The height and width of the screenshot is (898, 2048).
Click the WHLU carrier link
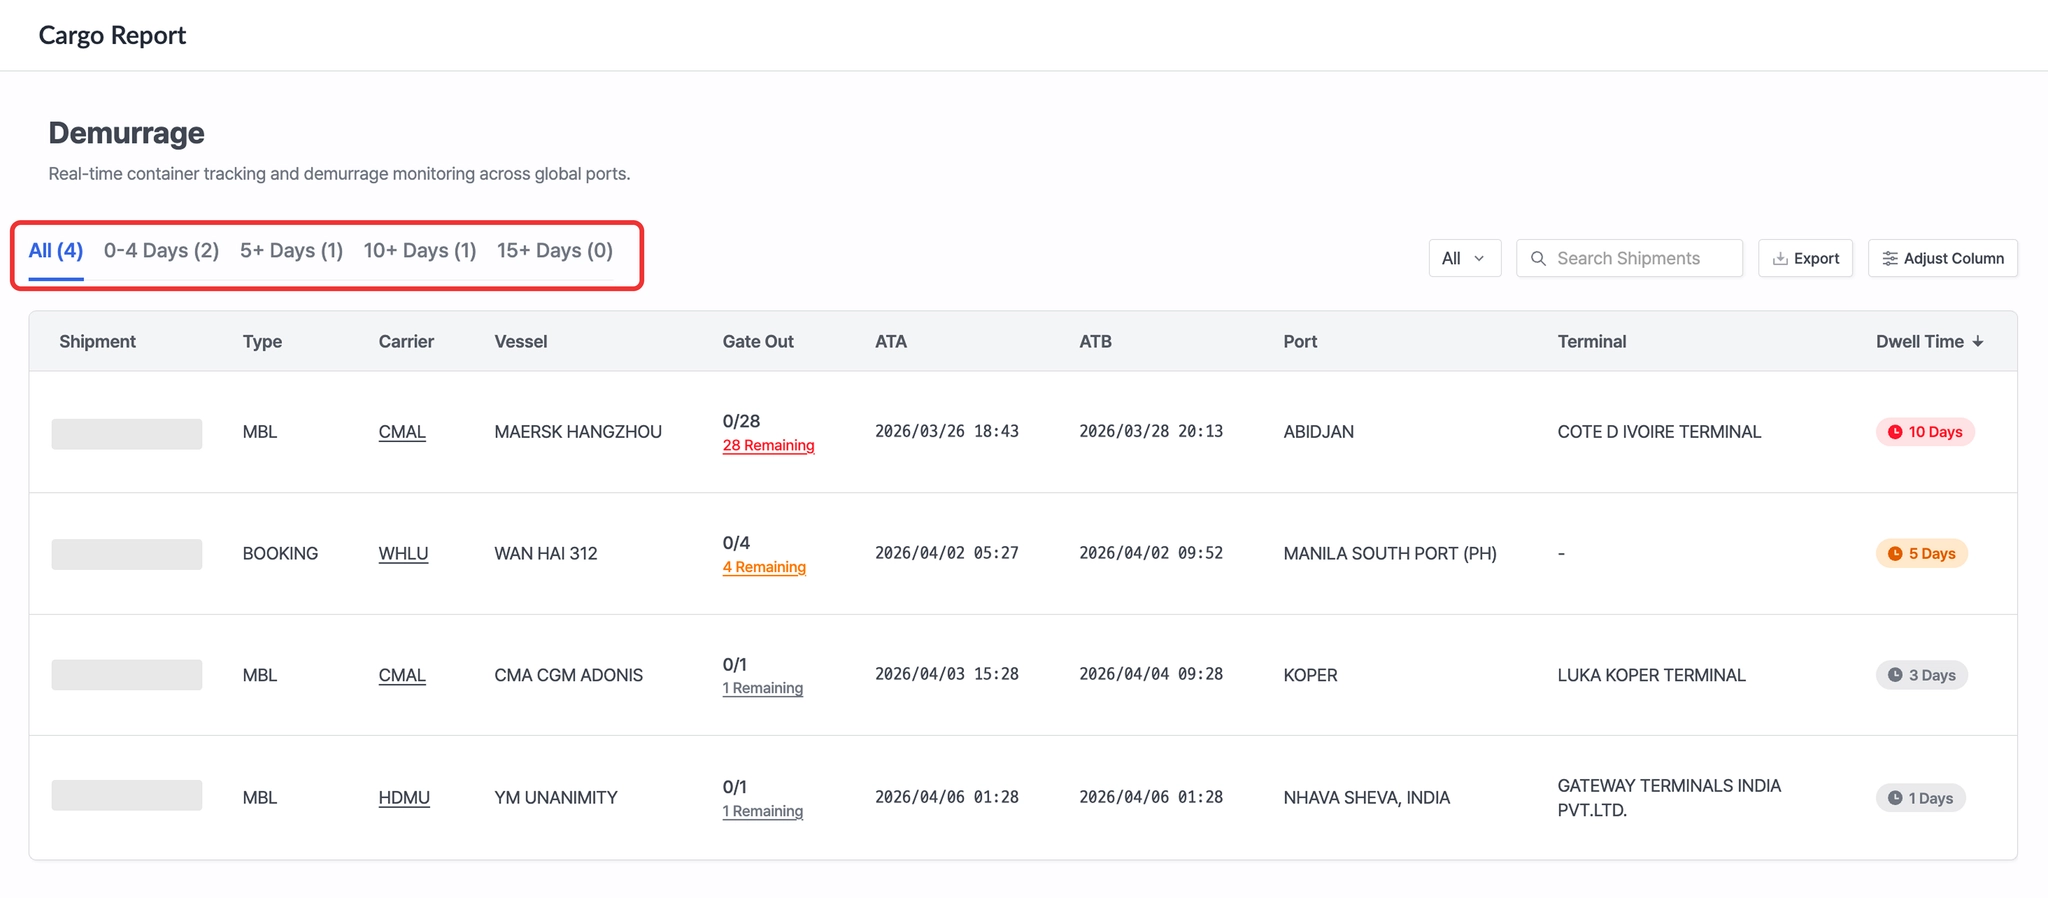pyautogui.click(x=403, y=553)
